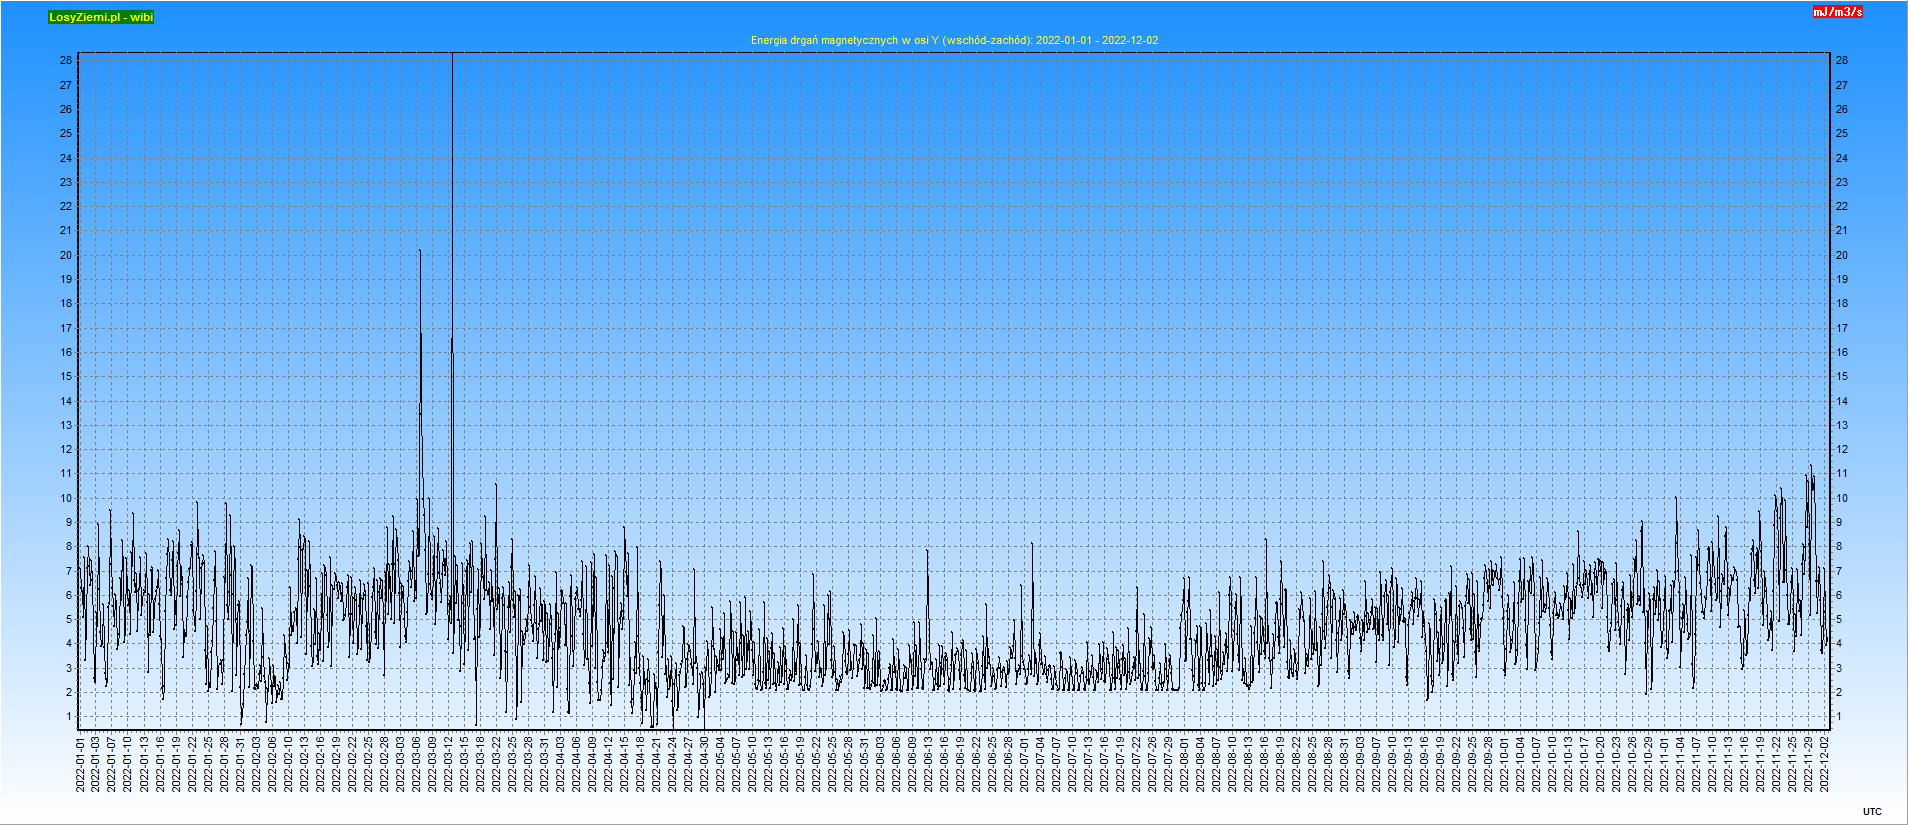1908x825 pixels.
Task: Click the value 20 on the right axis
Action: click(x=1841, y=255)
